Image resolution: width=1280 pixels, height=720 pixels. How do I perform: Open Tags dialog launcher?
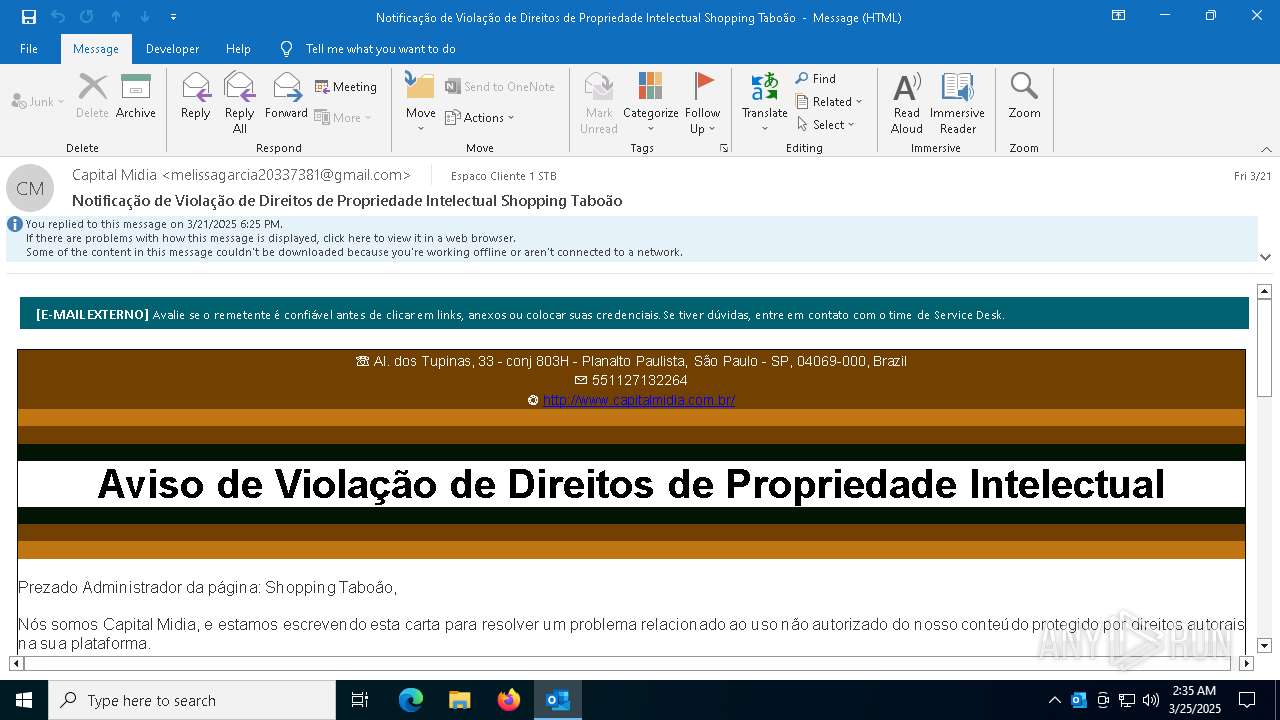[x=724, y=148]
